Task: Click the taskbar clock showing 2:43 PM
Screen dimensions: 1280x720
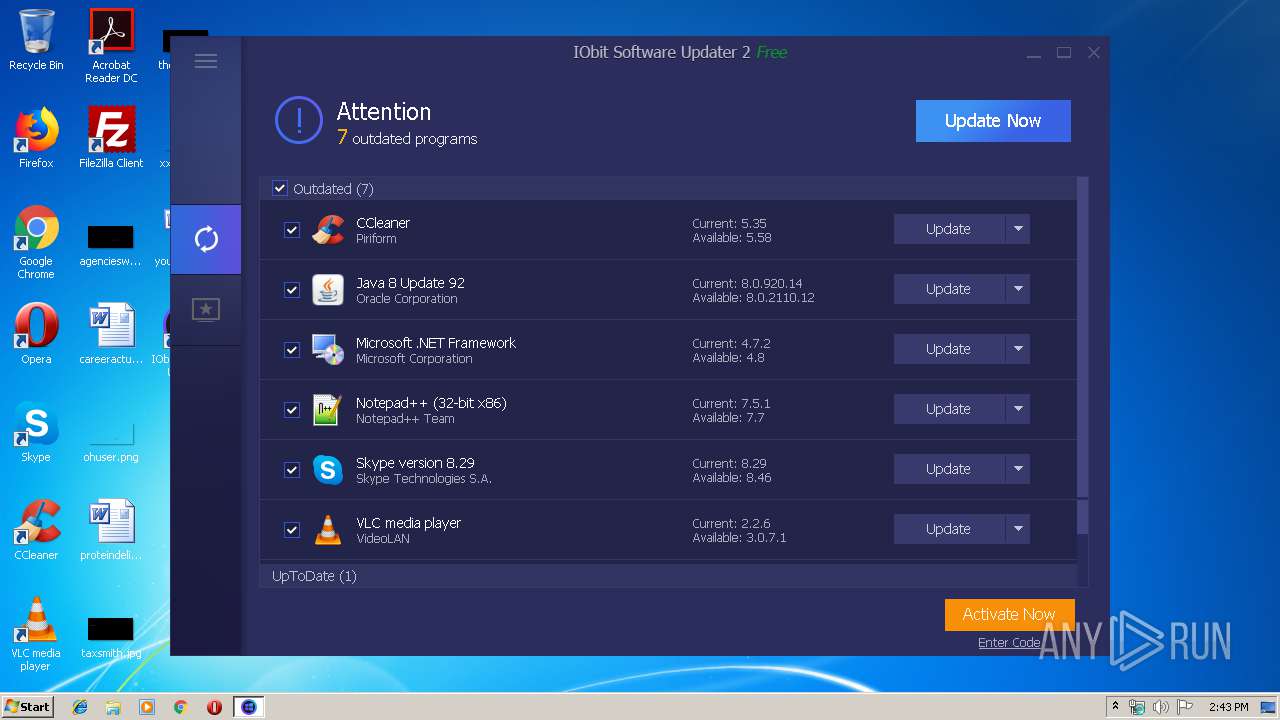Action: pyautogui.click(x=1228, y=707)
